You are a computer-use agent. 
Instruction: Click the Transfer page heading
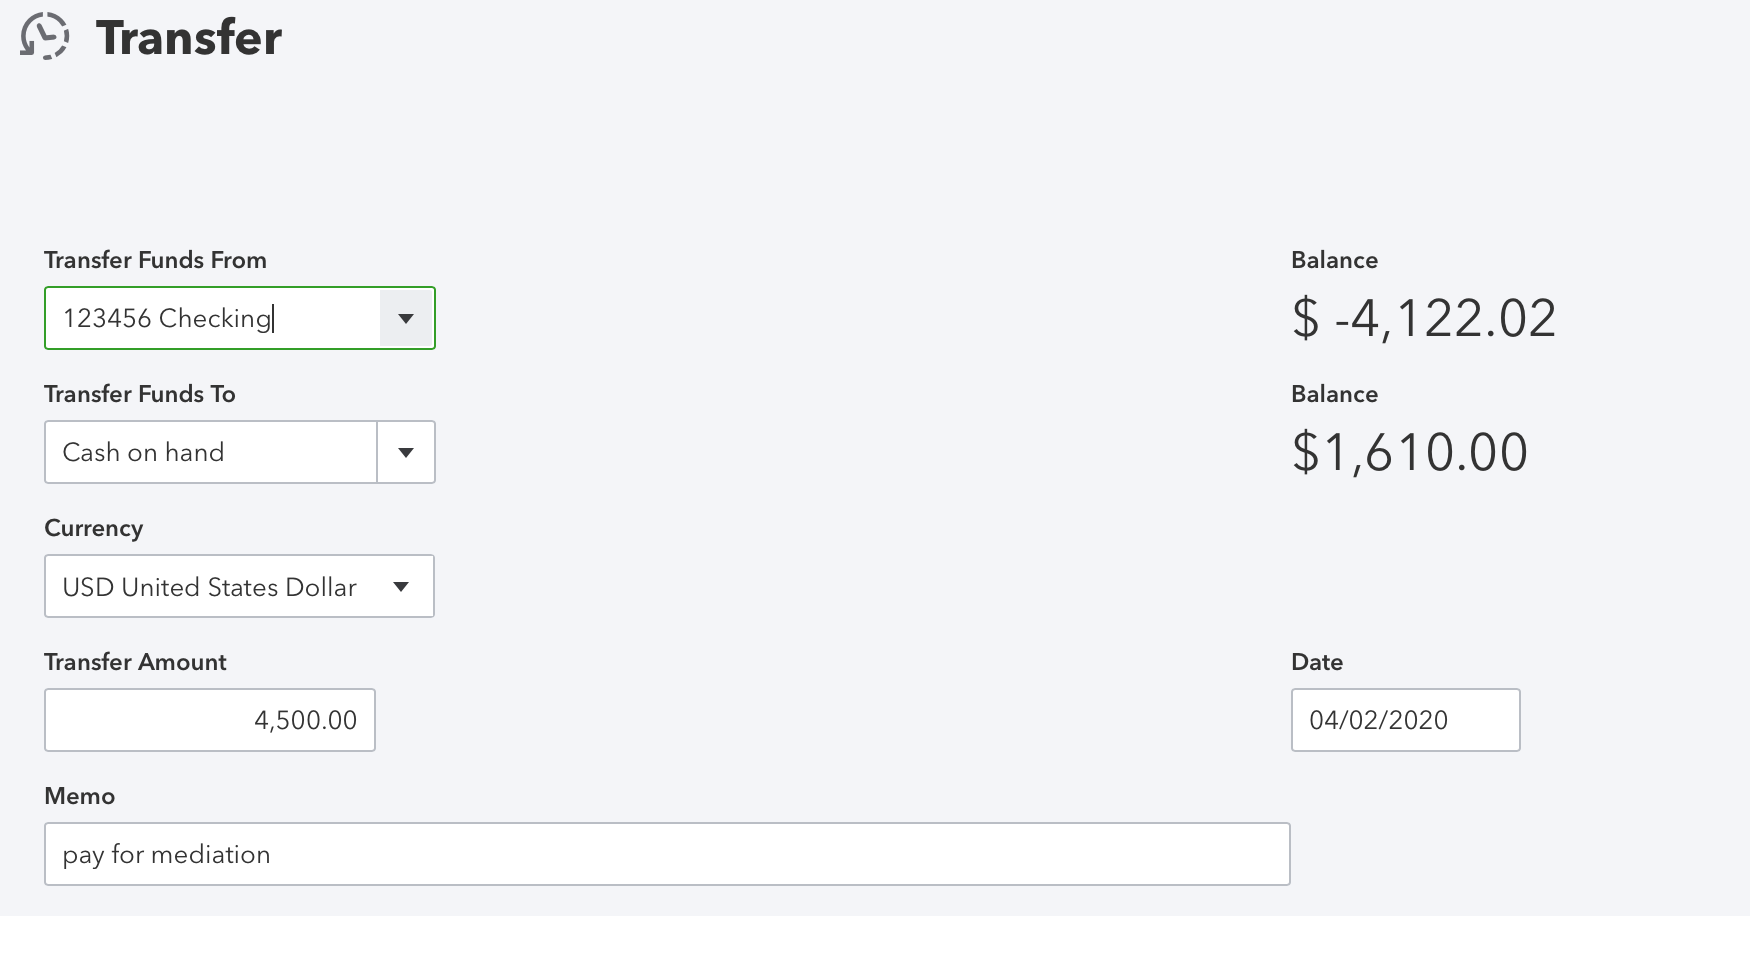coord(189,38)
